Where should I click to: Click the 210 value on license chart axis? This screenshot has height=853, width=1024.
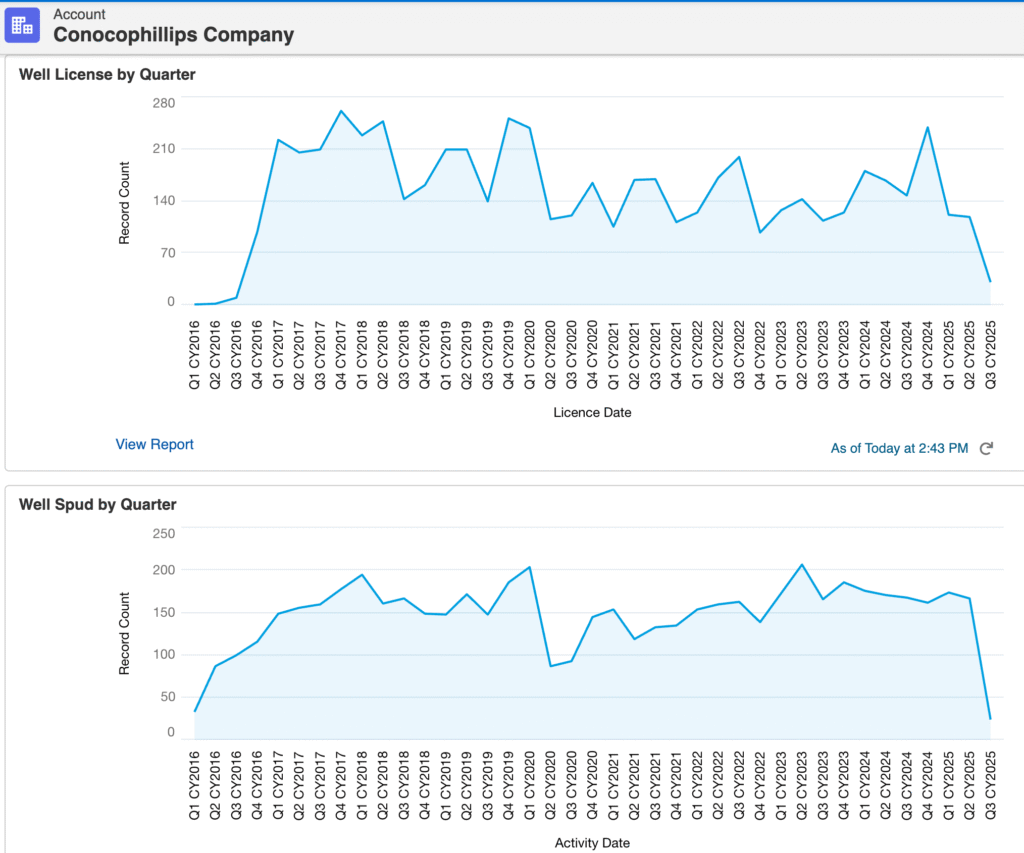coord(164,149)
